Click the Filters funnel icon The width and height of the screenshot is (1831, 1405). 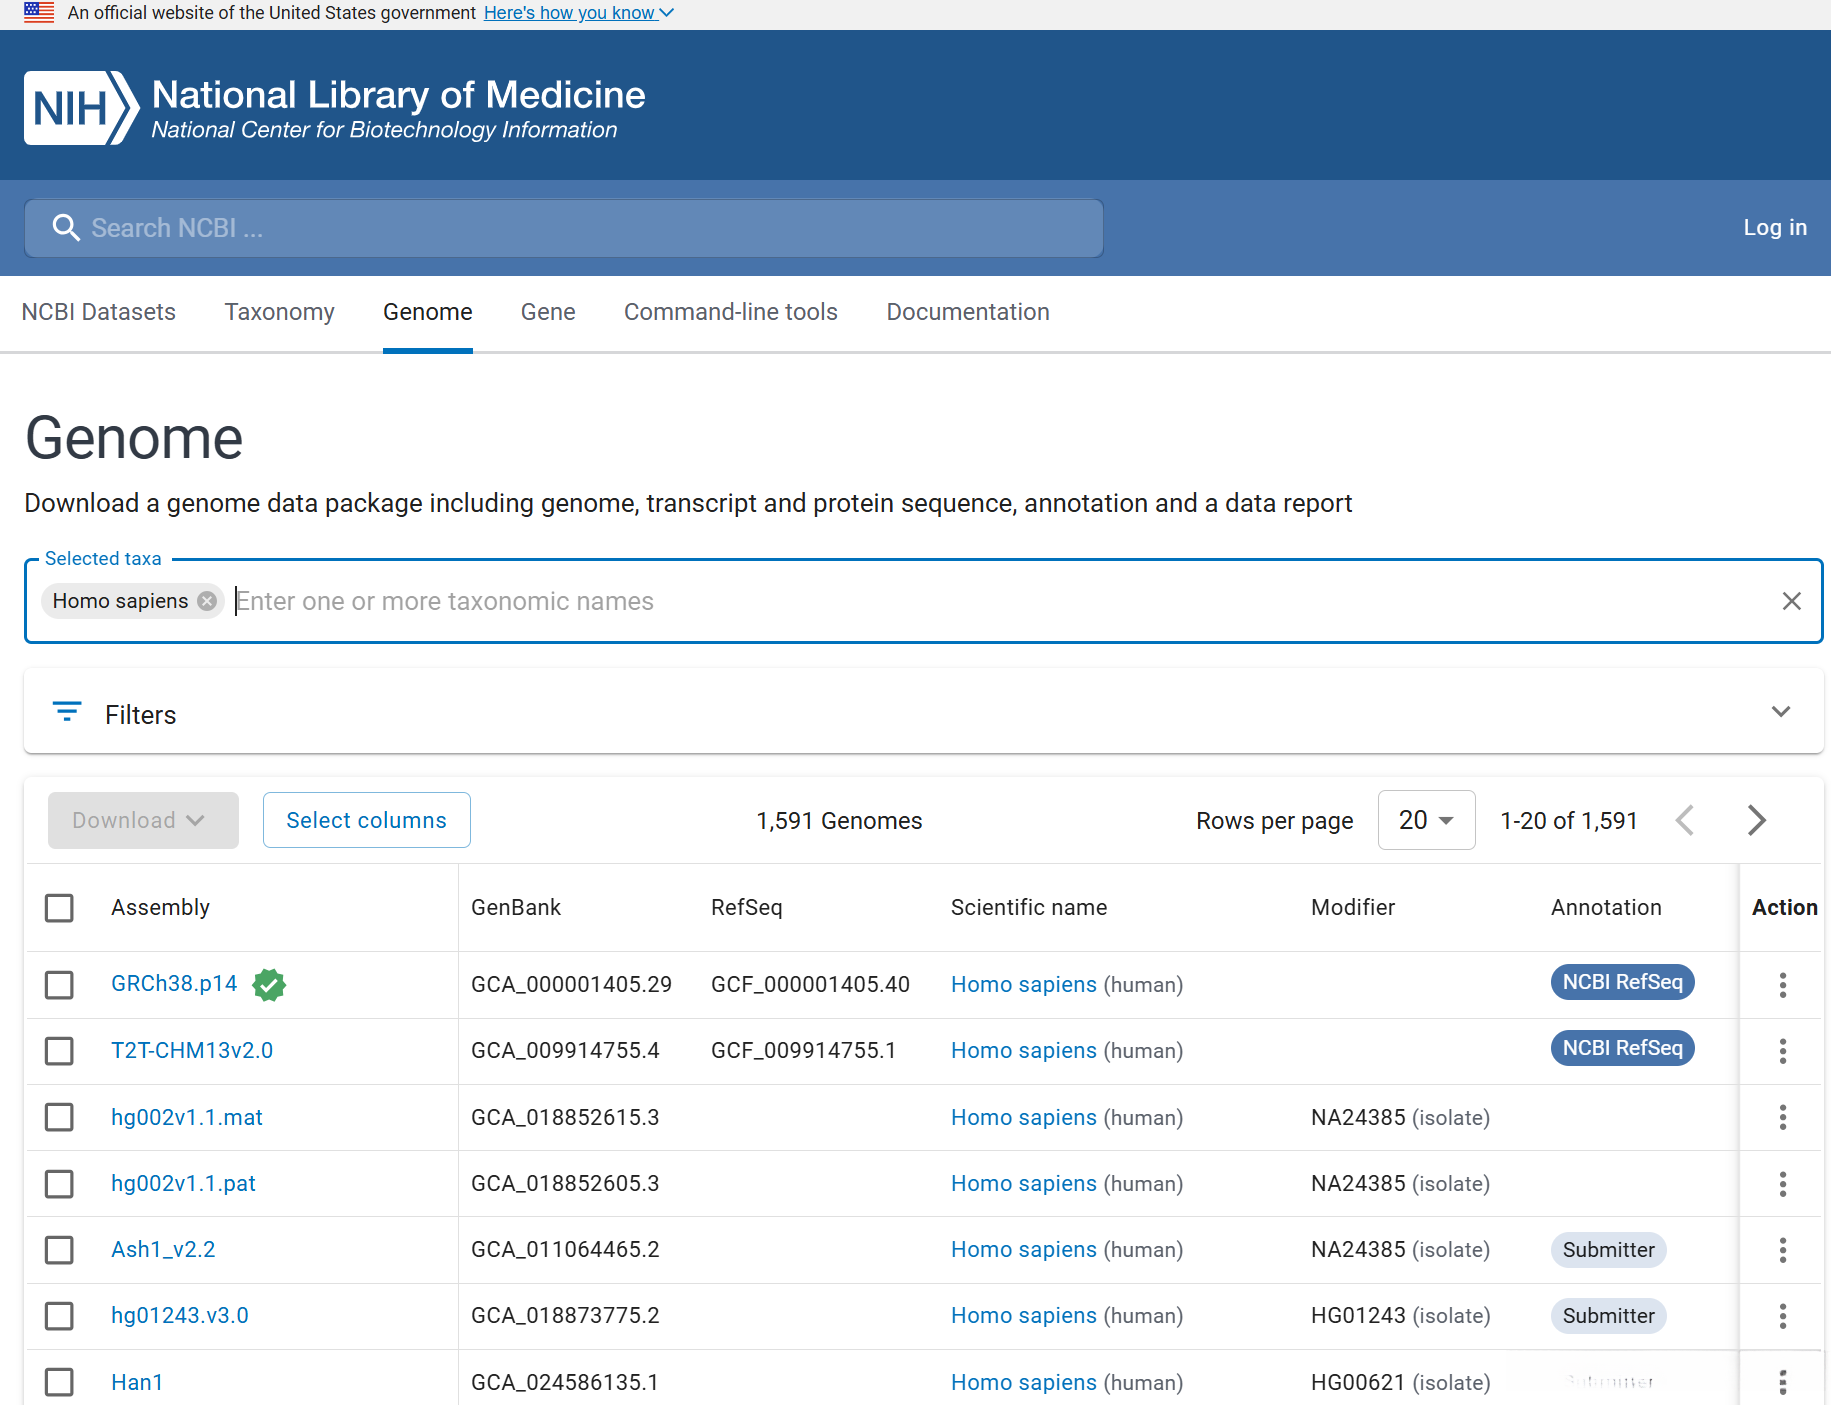pos(67,711)
